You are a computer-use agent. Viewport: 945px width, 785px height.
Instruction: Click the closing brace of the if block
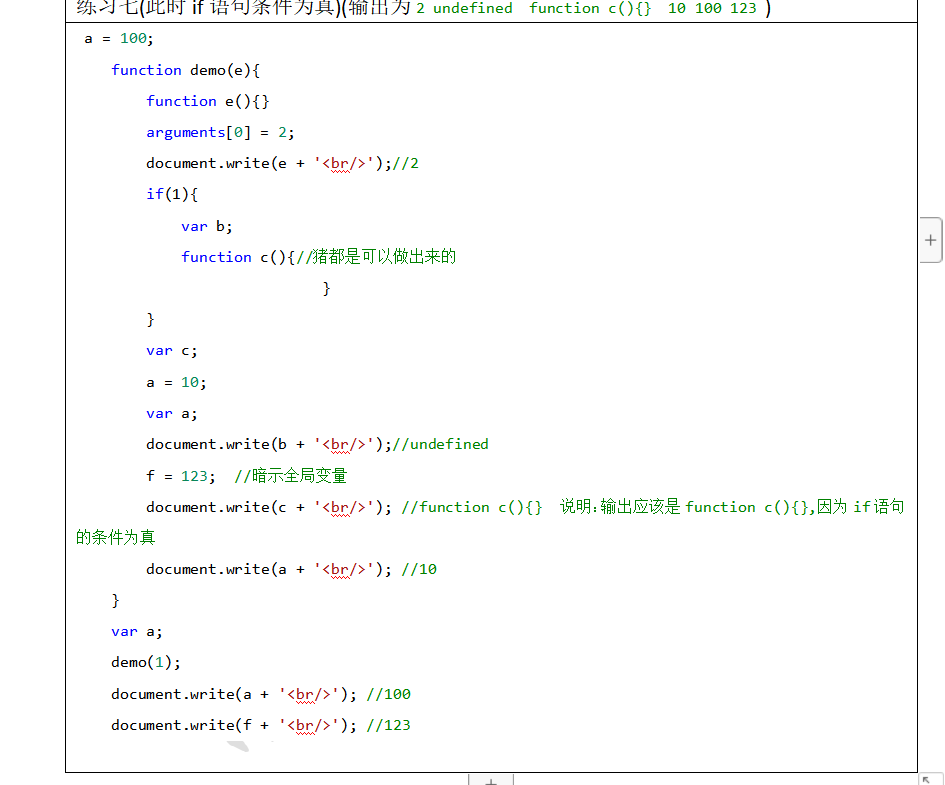tap(151, 319)
